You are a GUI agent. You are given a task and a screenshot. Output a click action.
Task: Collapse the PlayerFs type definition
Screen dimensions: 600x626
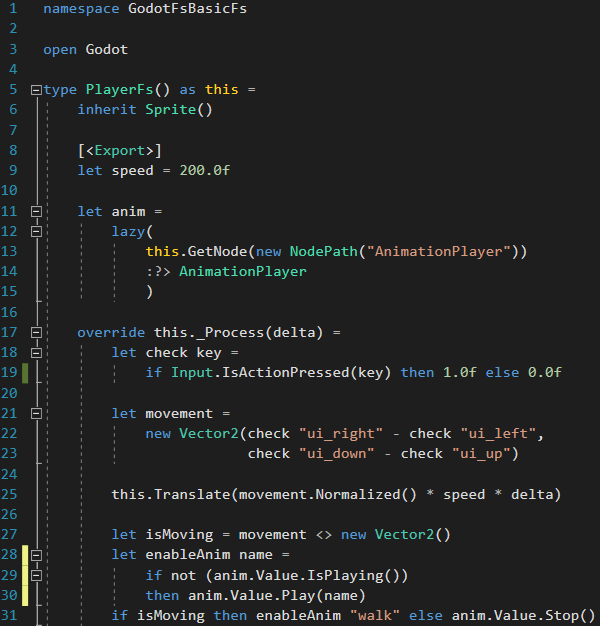[36, 90]
